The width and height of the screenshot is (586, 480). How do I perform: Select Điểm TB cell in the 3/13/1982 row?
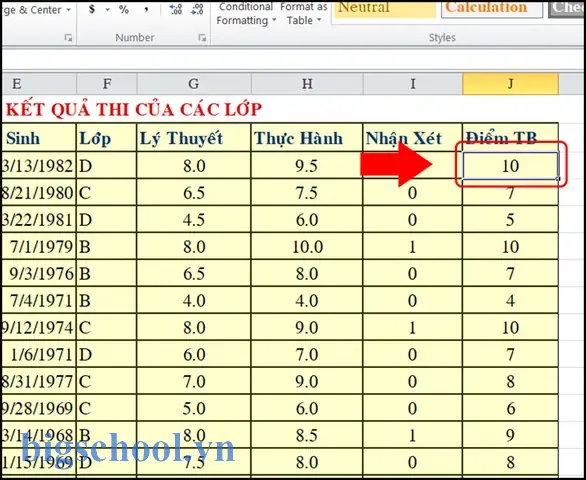511,165
